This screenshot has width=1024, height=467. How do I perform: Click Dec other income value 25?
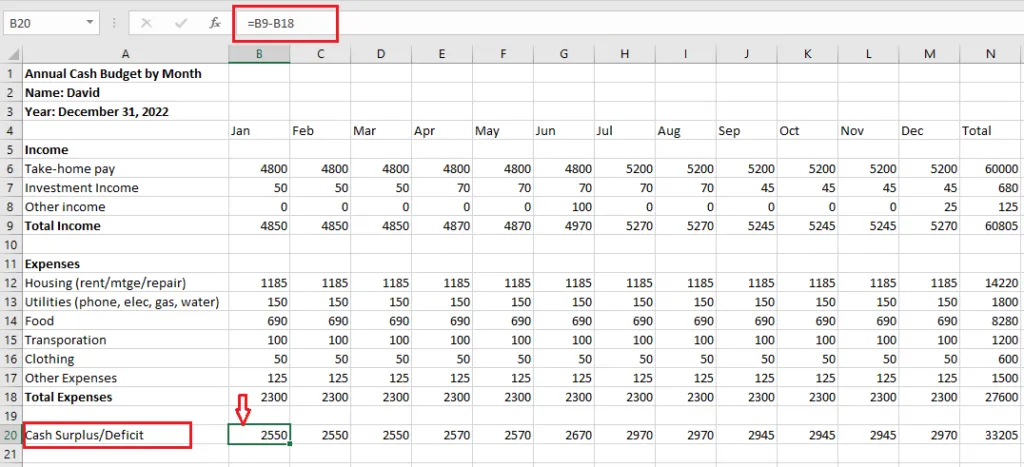(x=929, y=206)
